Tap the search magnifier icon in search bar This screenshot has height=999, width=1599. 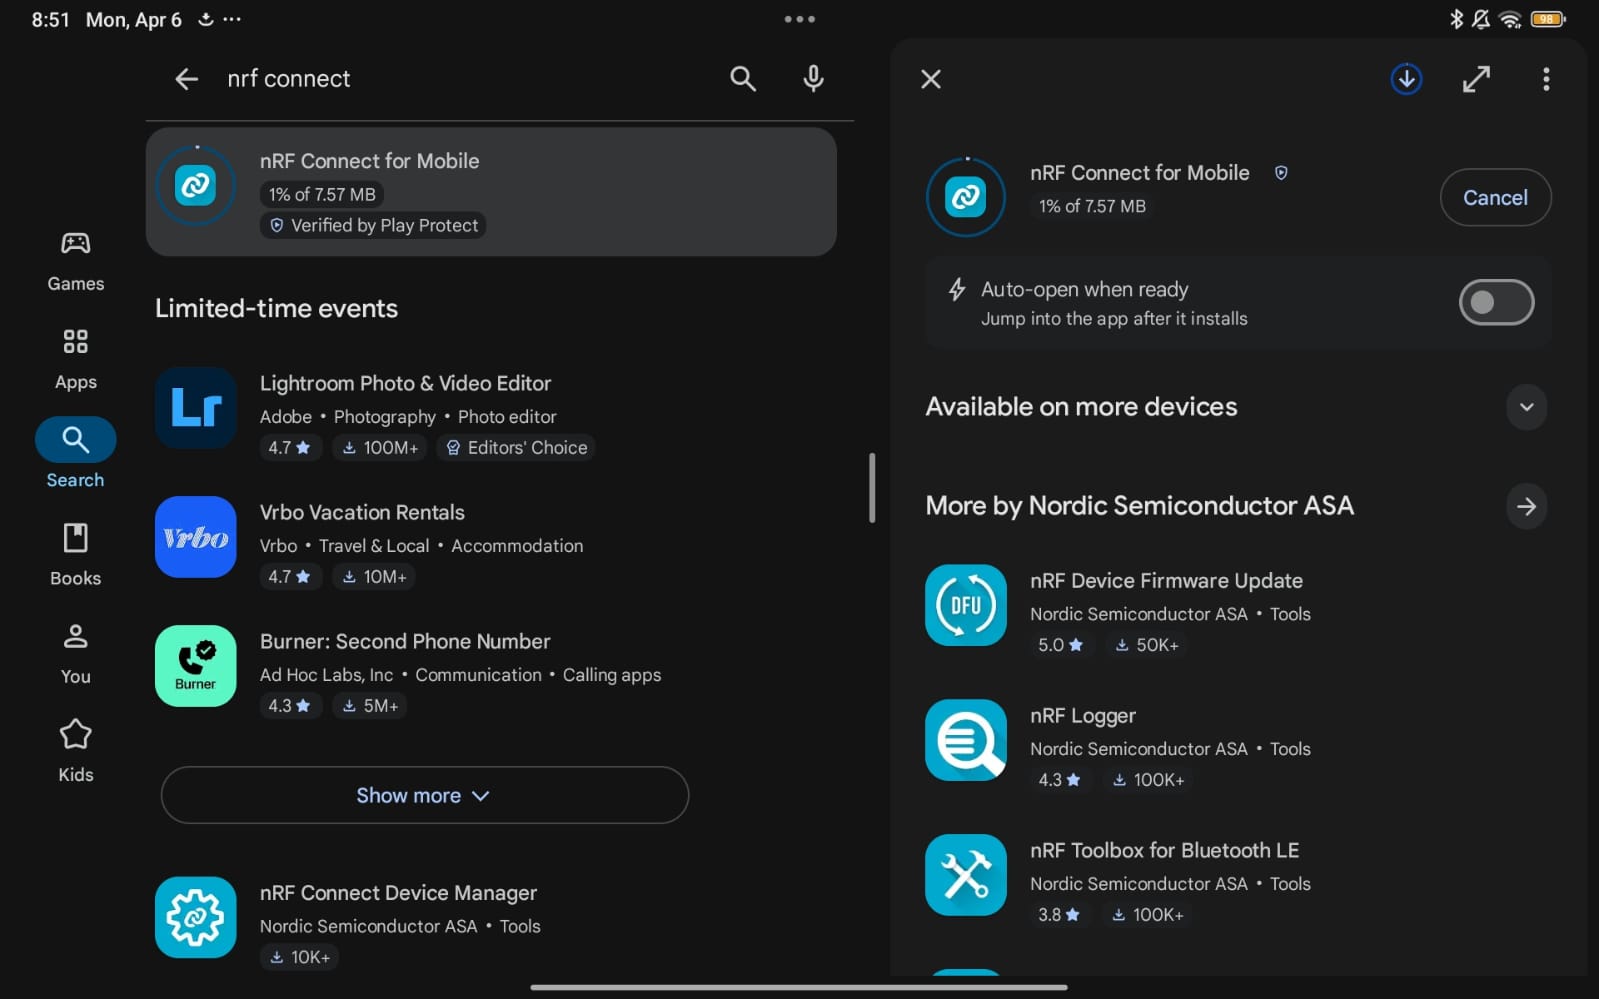tap(742, 79)
